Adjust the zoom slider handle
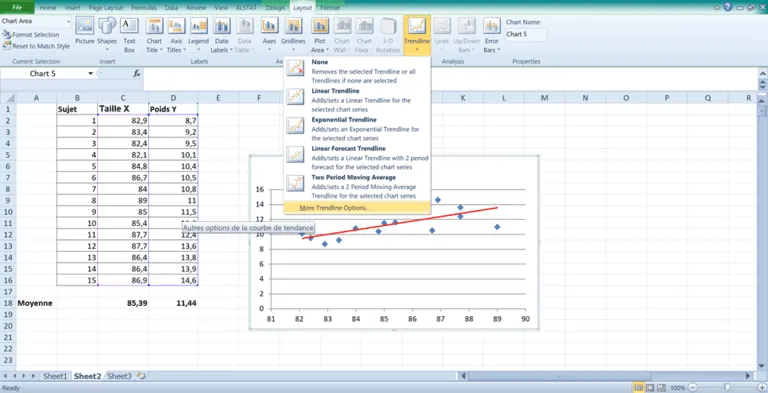 727,388
